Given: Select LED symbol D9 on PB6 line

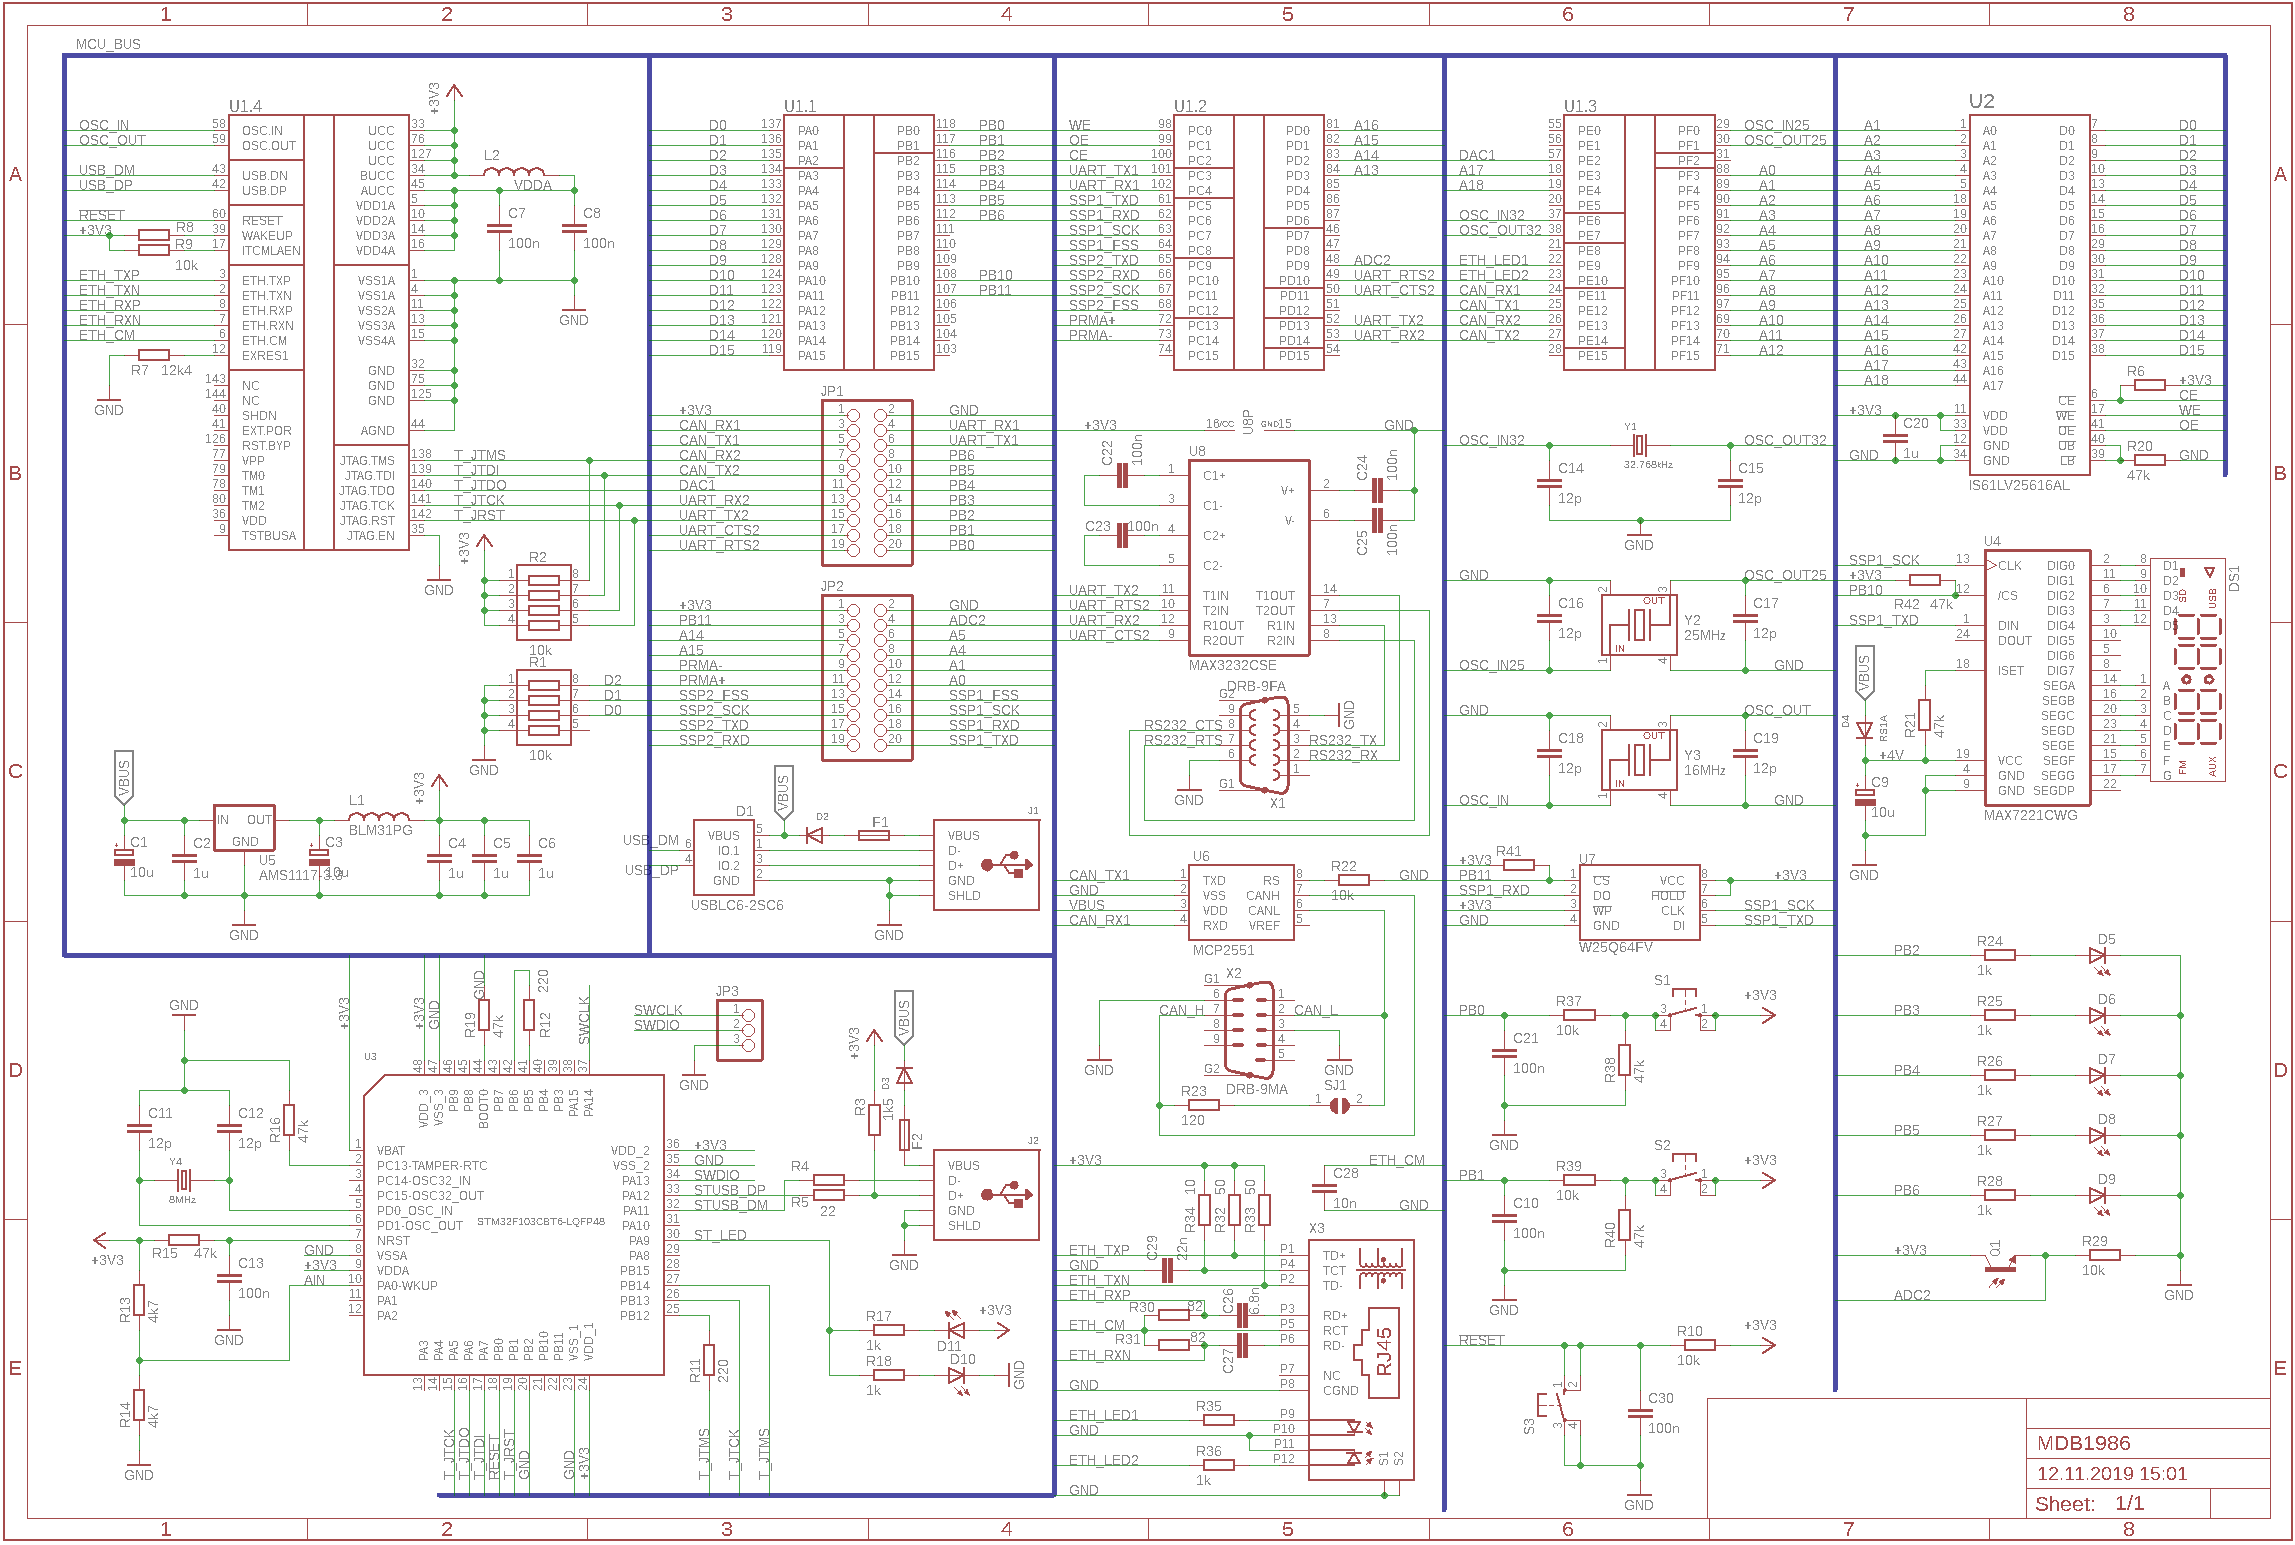Looking at the screenshot, I should tap(2099, 1198).
